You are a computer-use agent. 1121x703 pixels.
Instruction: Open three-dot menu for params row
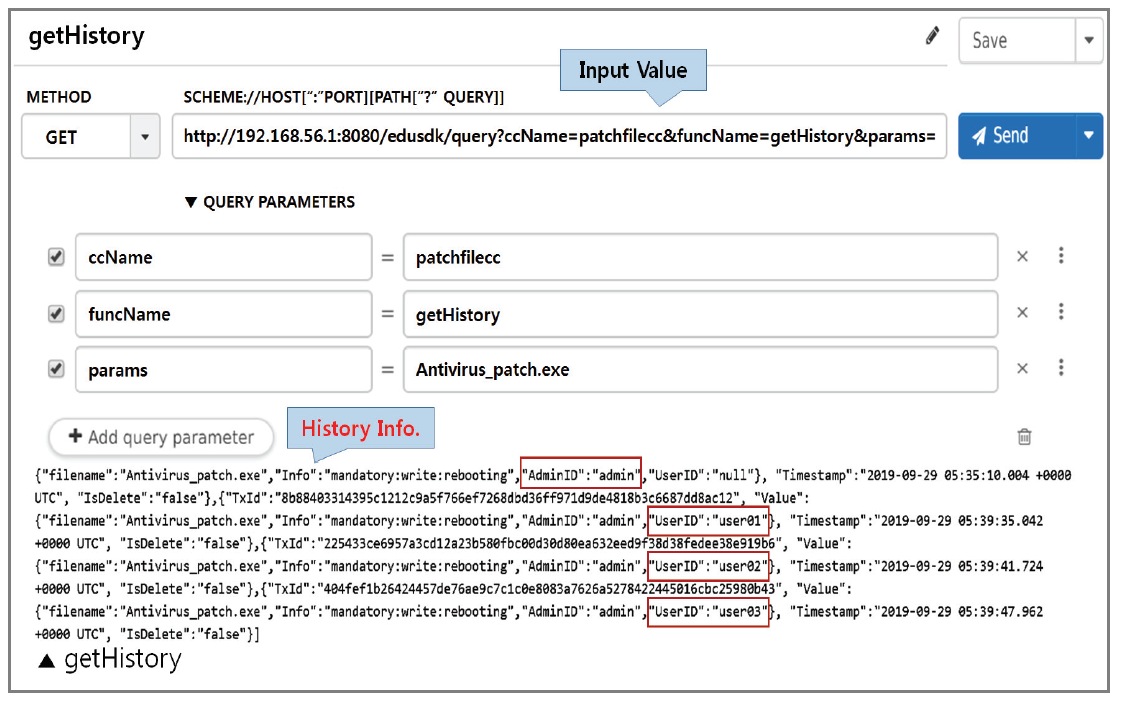click(x=1061, y=368)
